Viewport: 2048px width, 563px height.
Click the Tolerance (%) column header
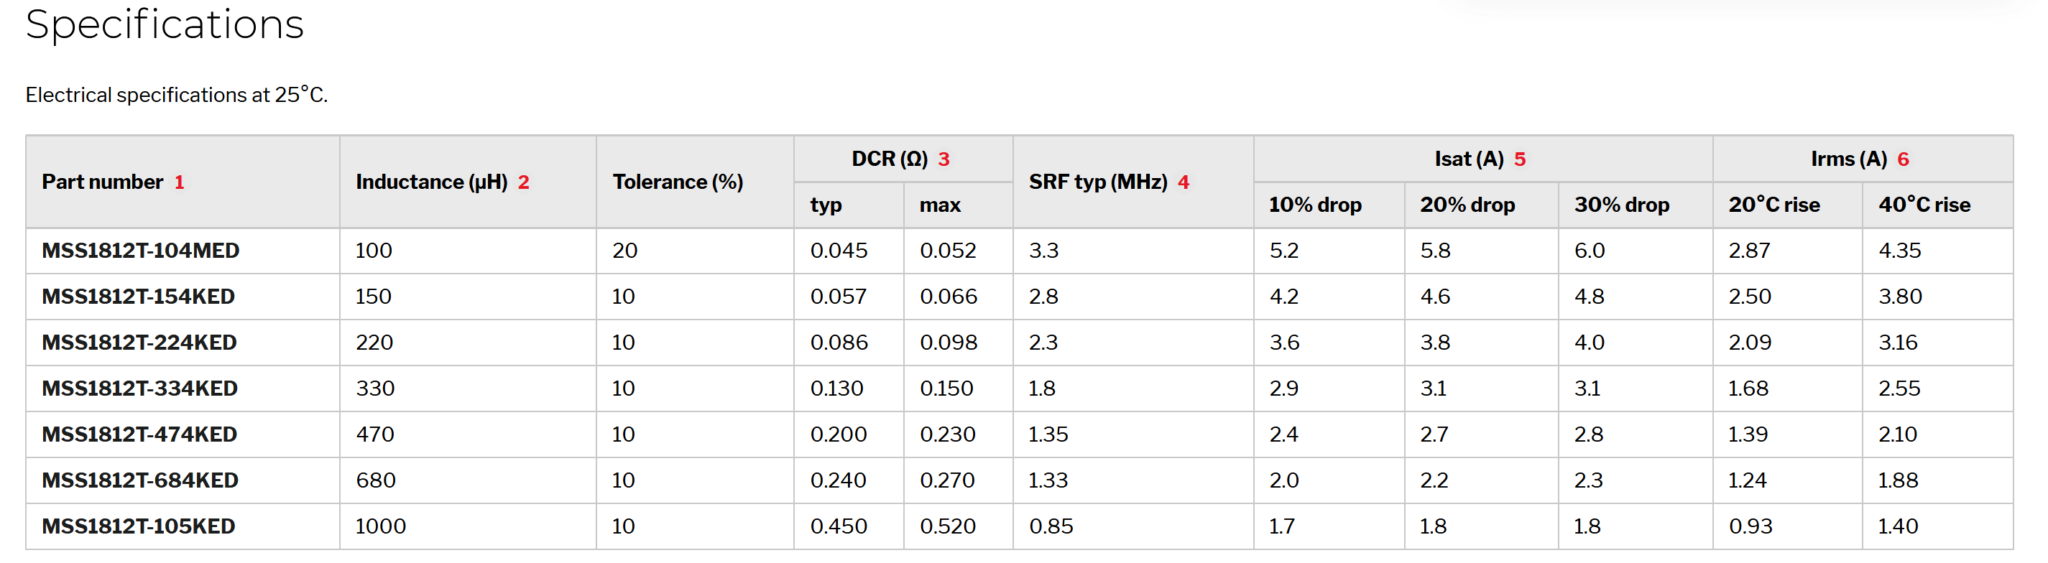(x=677, y=182)
